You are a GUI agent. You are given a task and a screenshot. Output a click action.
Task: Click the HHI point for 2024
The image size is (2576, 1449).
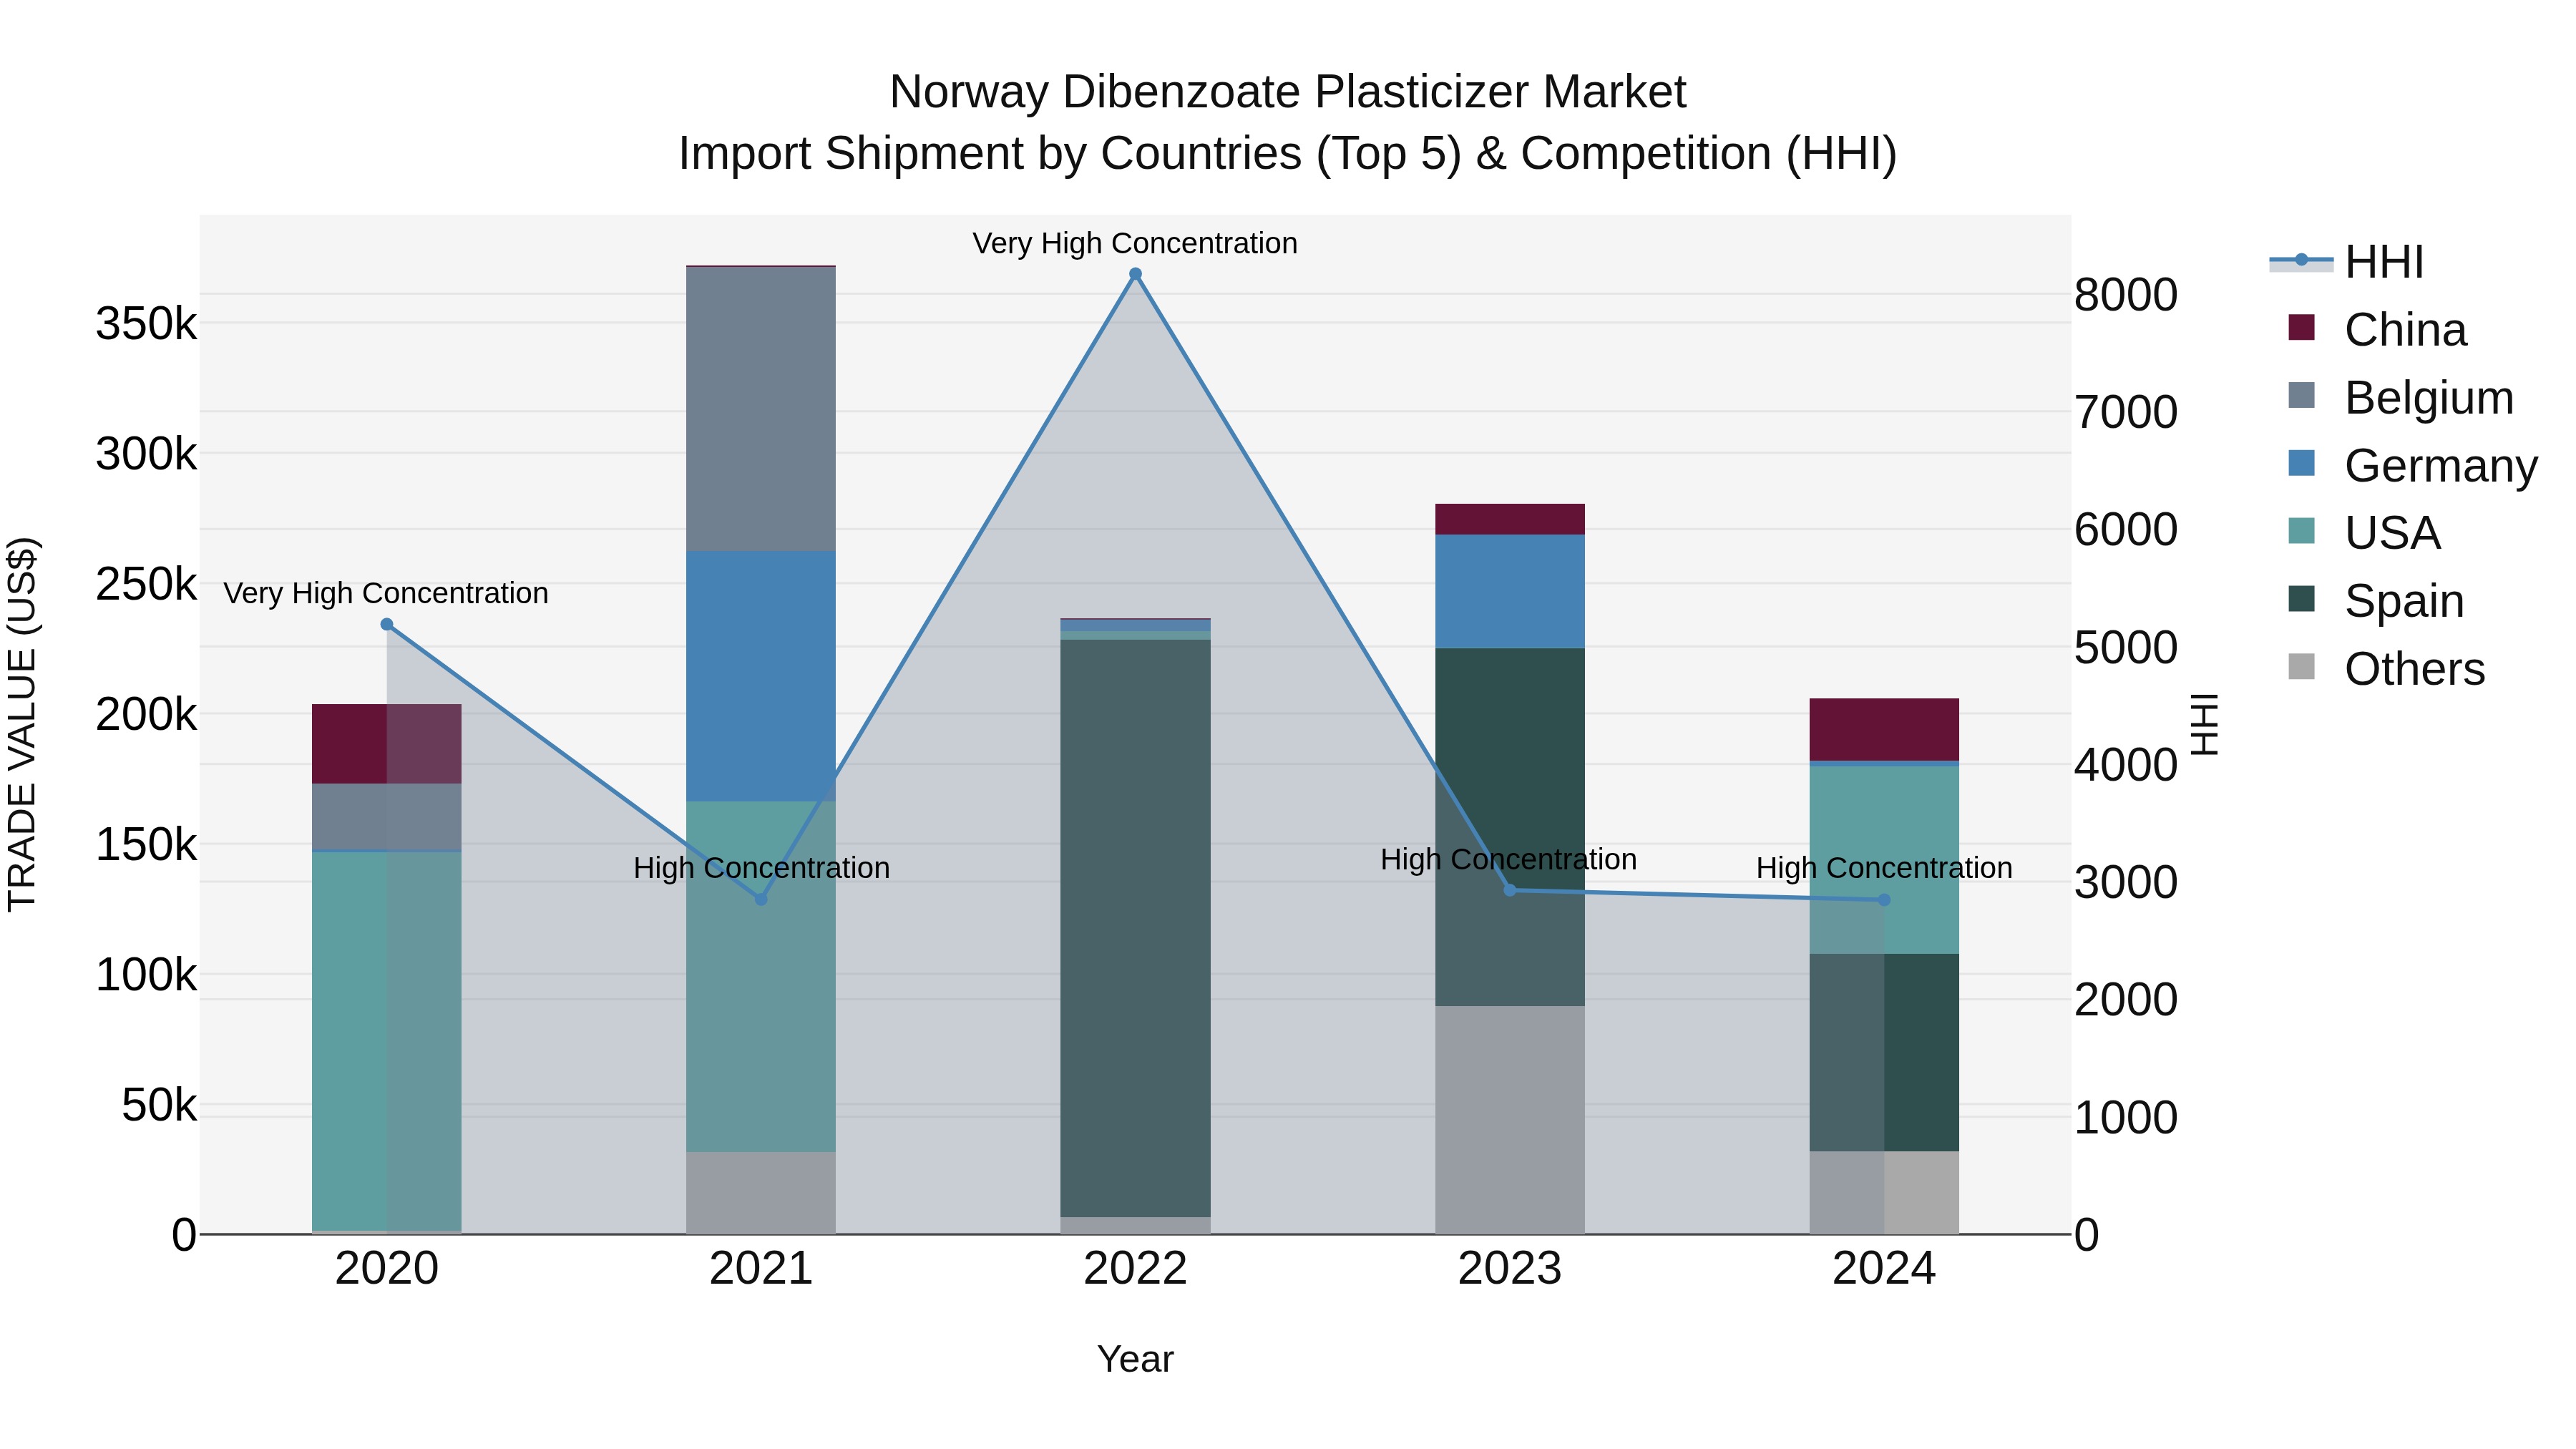(1884, 900)
